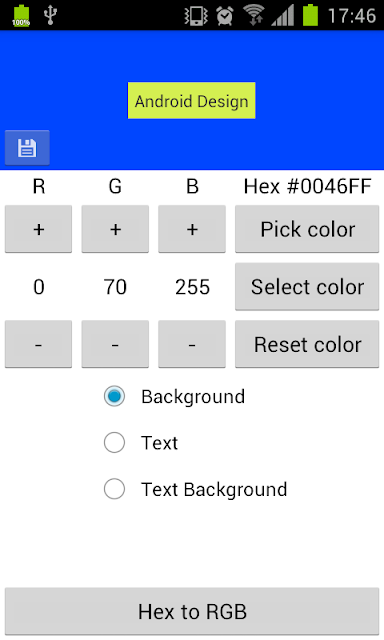Select the Text radio option
The height and width of the screenshot is (640, 384).
[x=141, y=443]
